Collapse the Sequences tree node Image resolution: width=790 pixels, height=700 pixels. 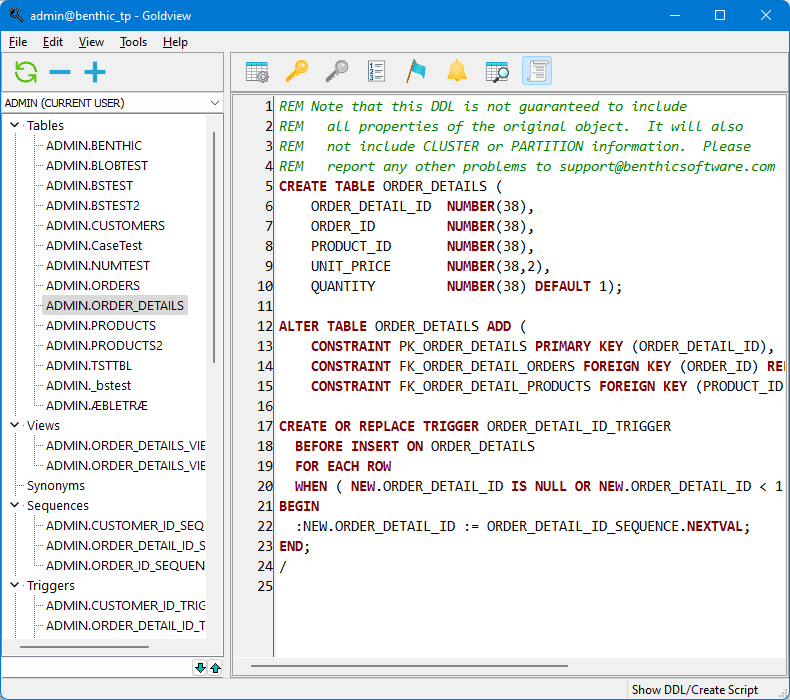pyautogui.click(x=15, y=506)
